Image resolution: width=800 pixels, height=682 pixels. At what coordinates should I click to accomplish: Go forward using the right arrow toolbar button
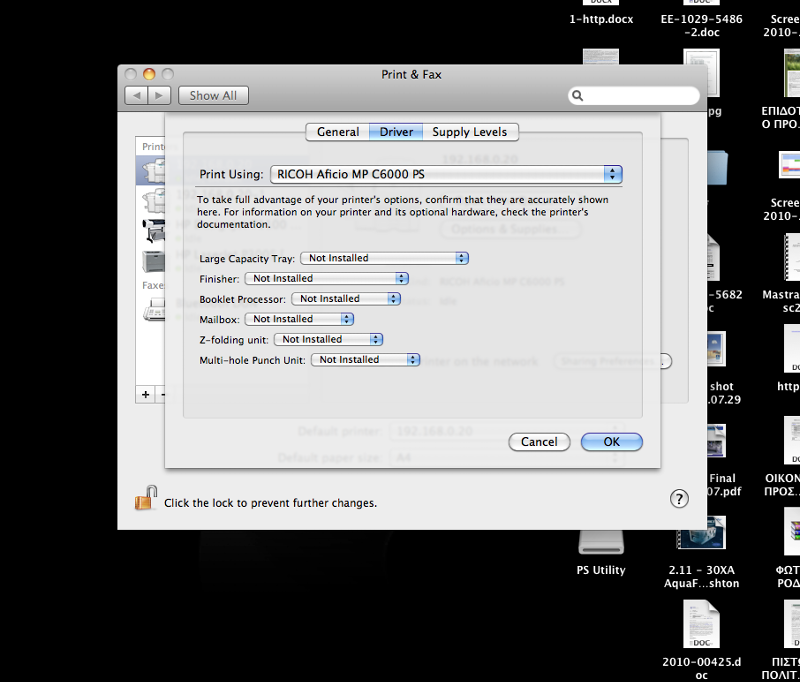[x=159, y=95]
